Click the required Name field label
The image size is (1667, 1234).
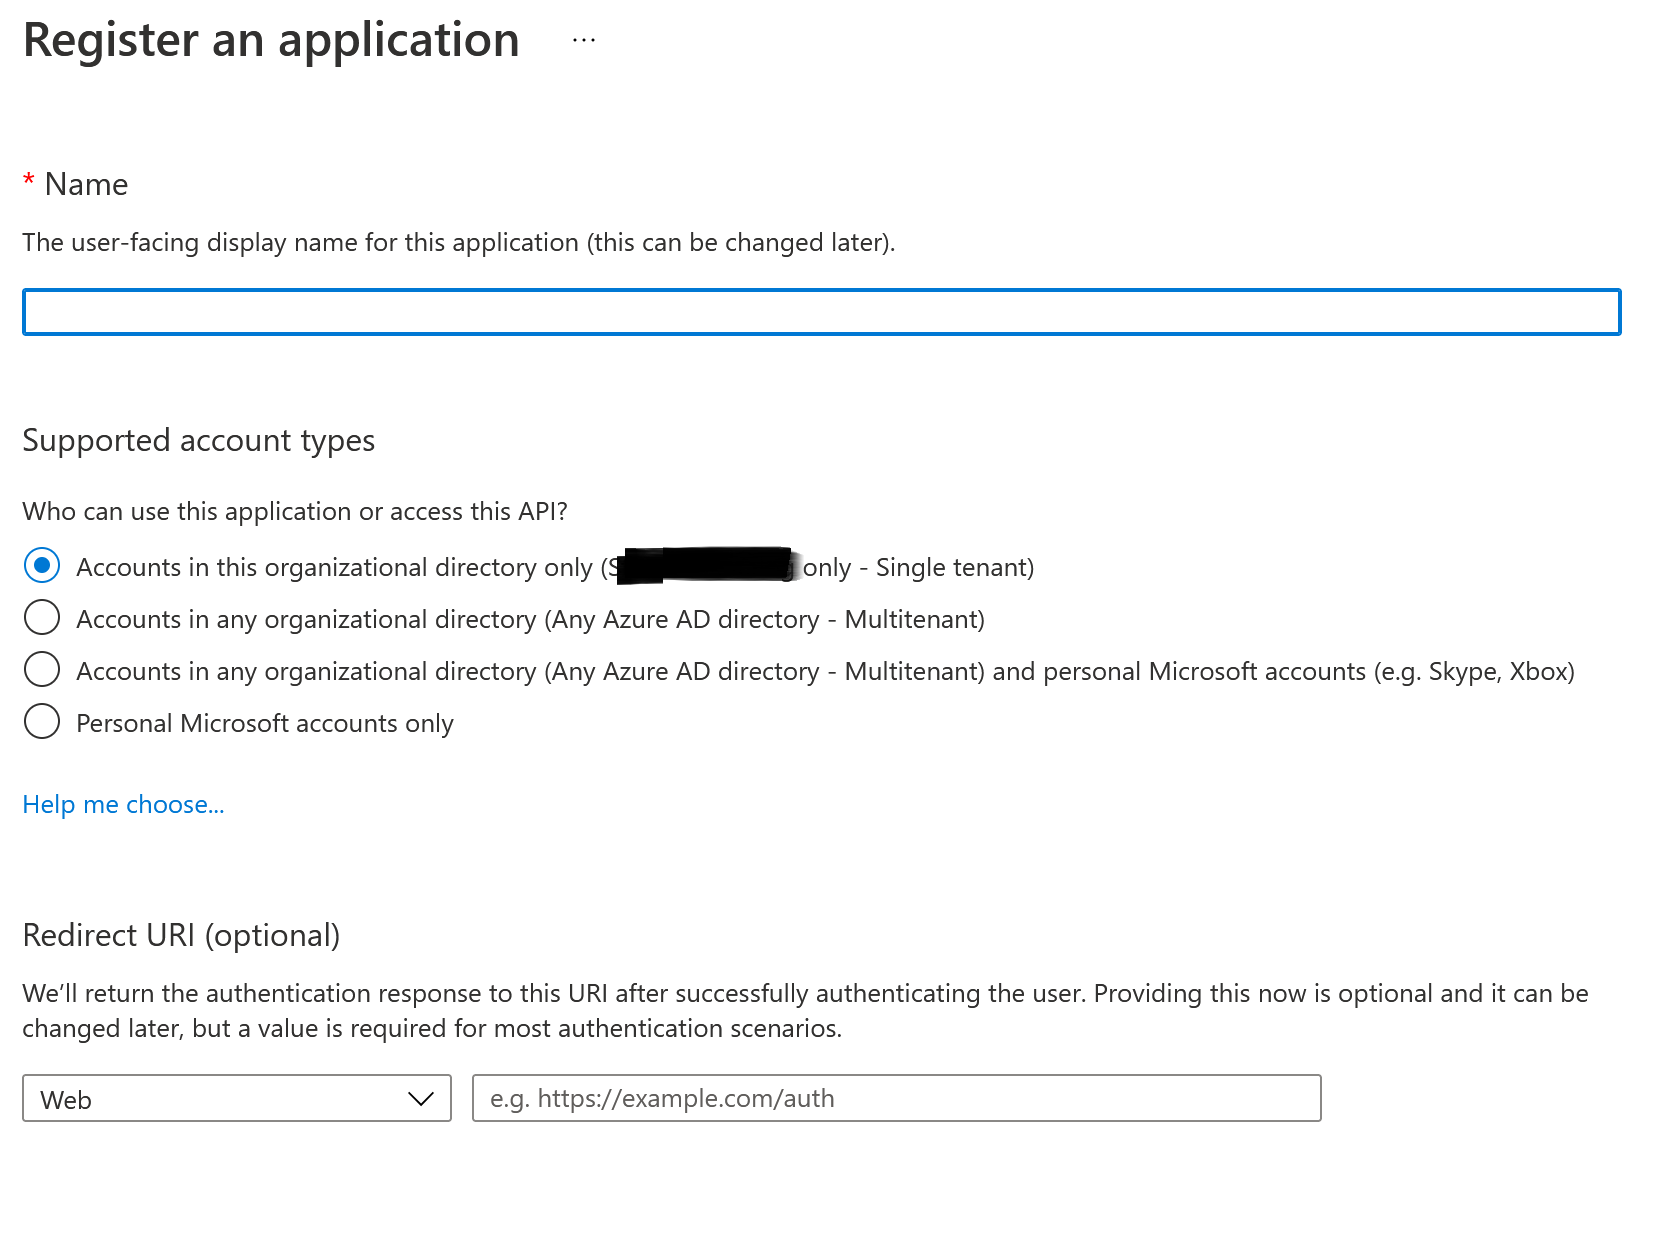coord(86,185)
